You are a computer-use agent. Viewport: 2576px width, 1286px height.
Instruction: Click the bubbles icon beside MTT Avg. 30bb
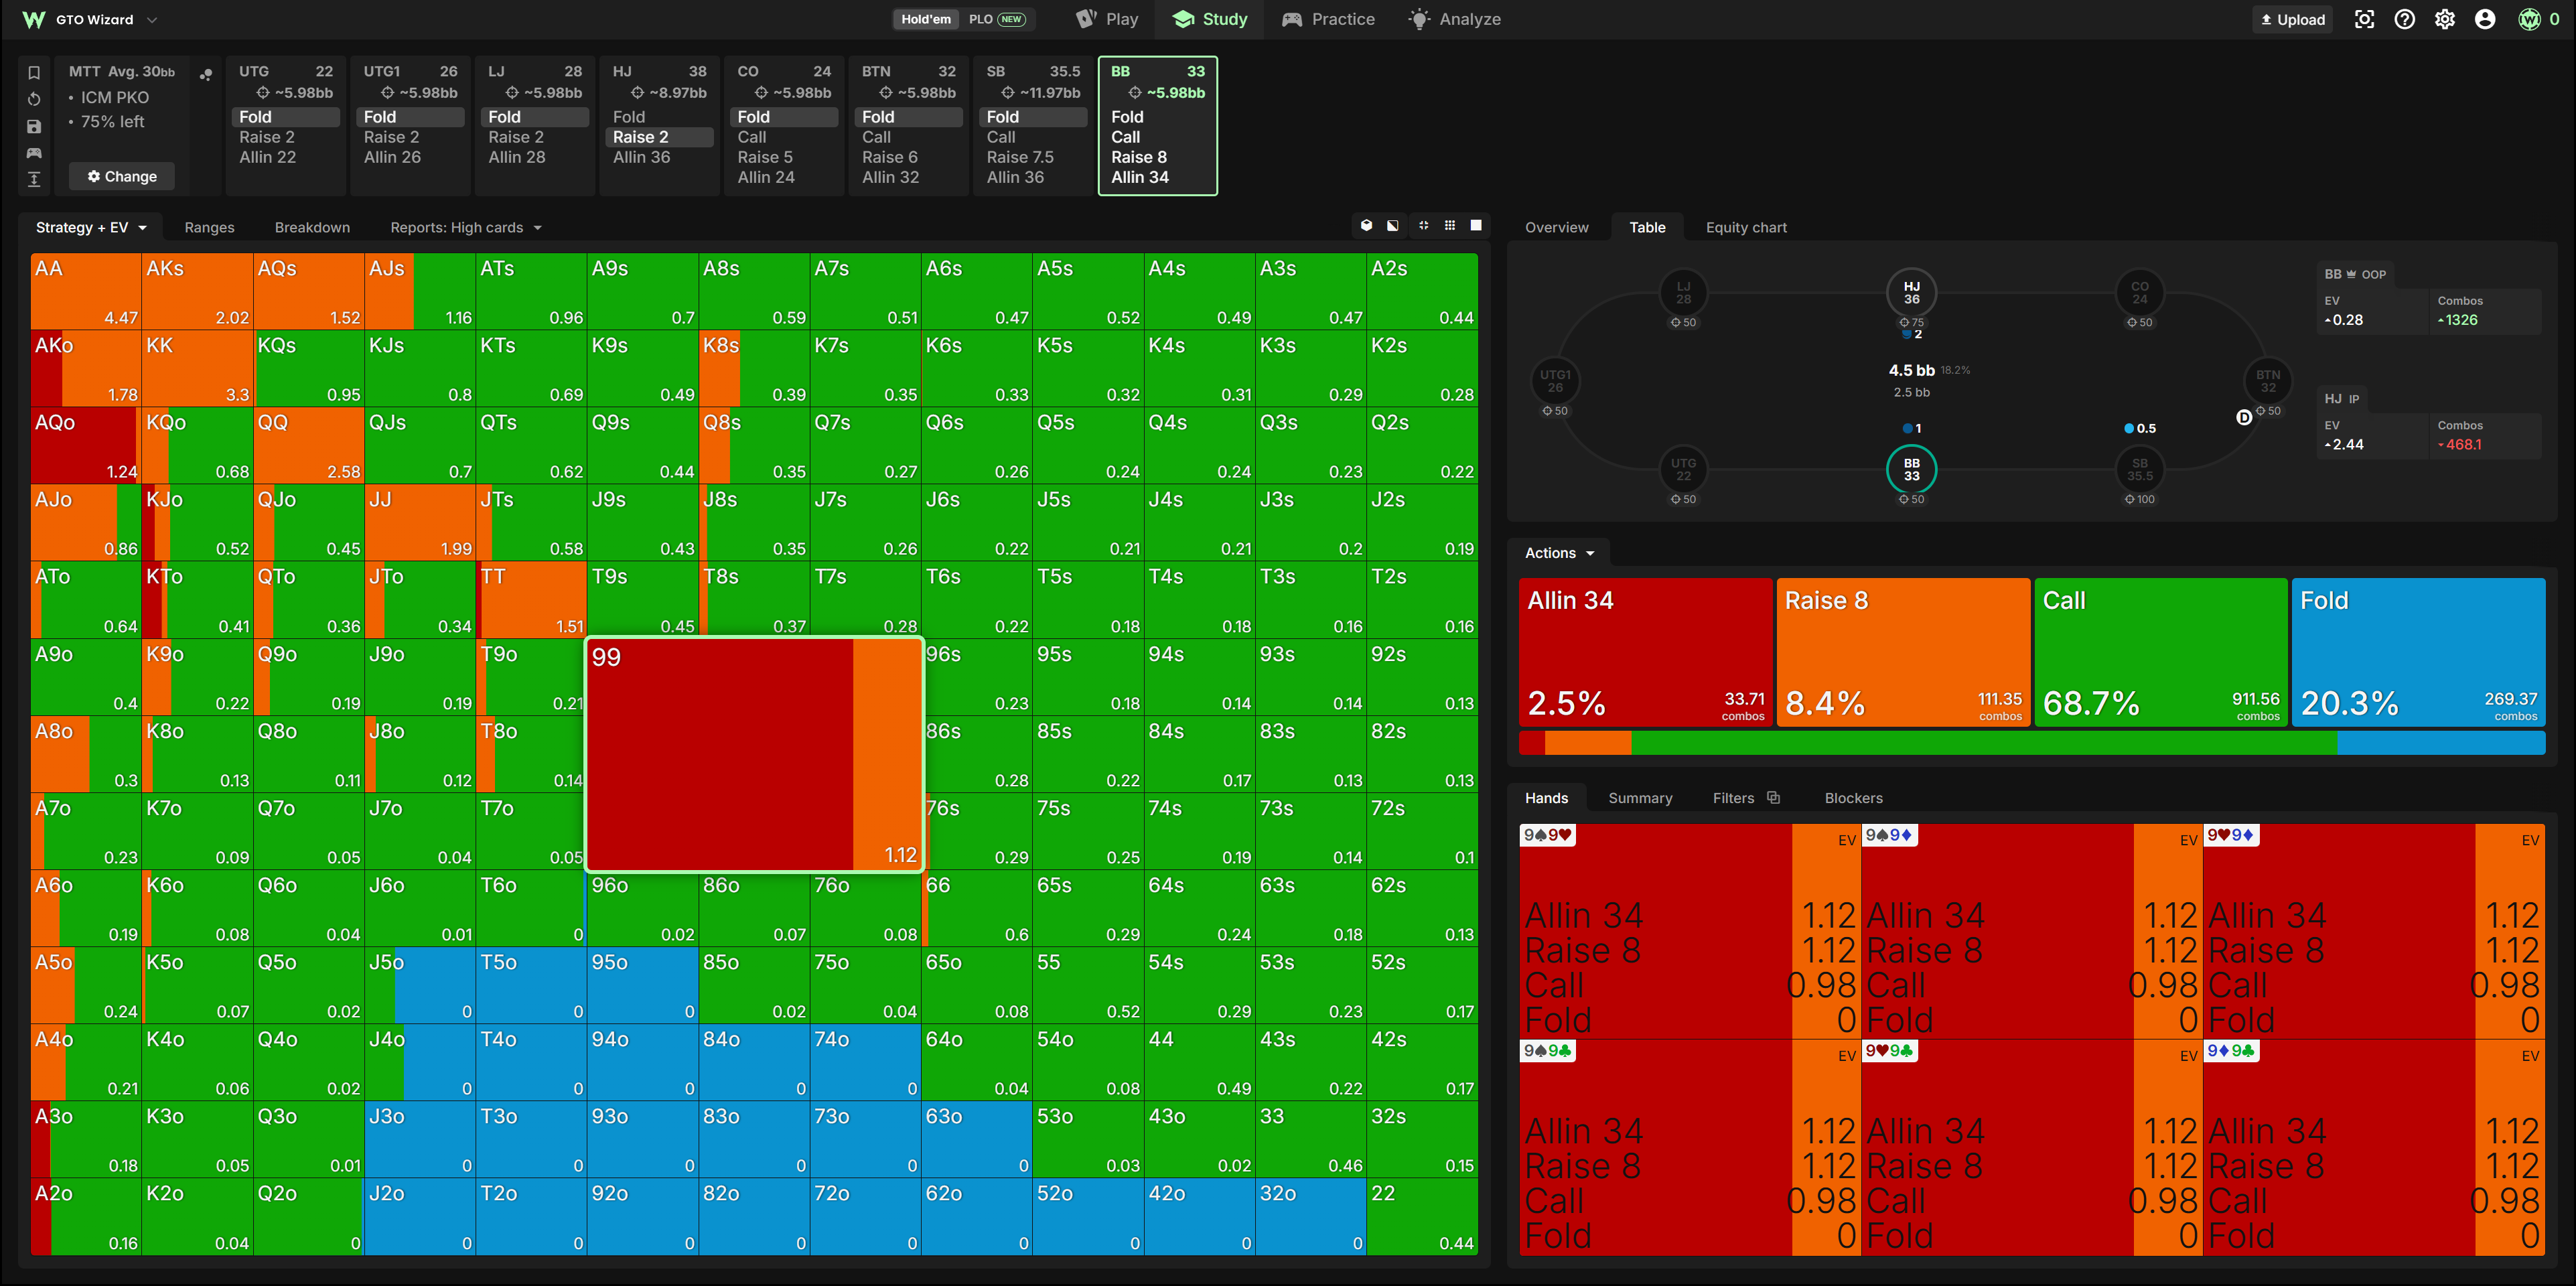[206, 74]
